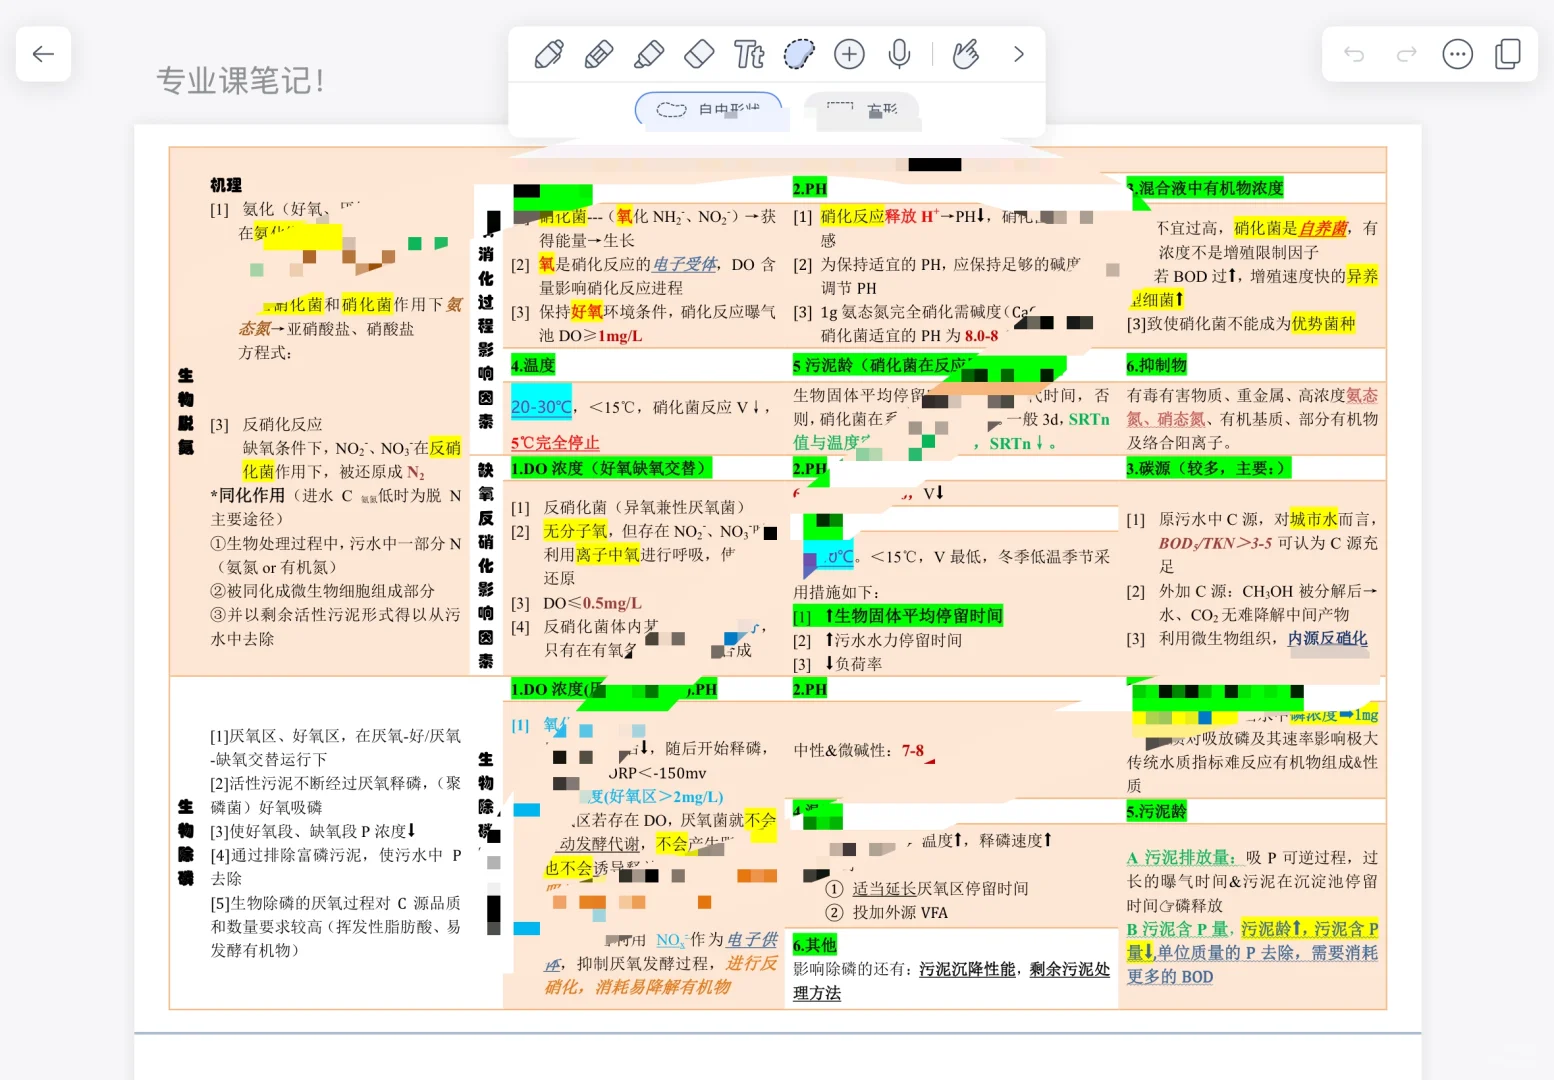This screenshot has width=1554, height=1080.
Task: Select the finger gesture tool
Action: [964, 54]
